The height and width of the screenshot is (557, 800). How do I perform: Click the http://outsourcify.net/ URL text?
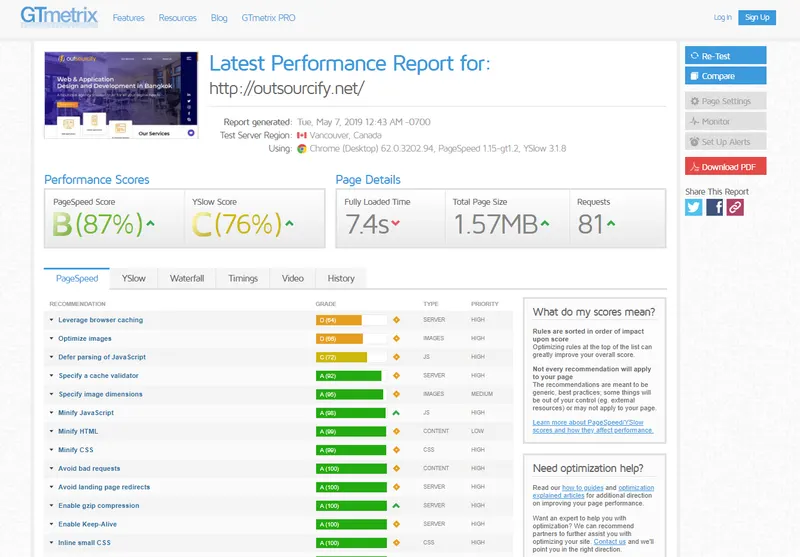pos(287,88)
